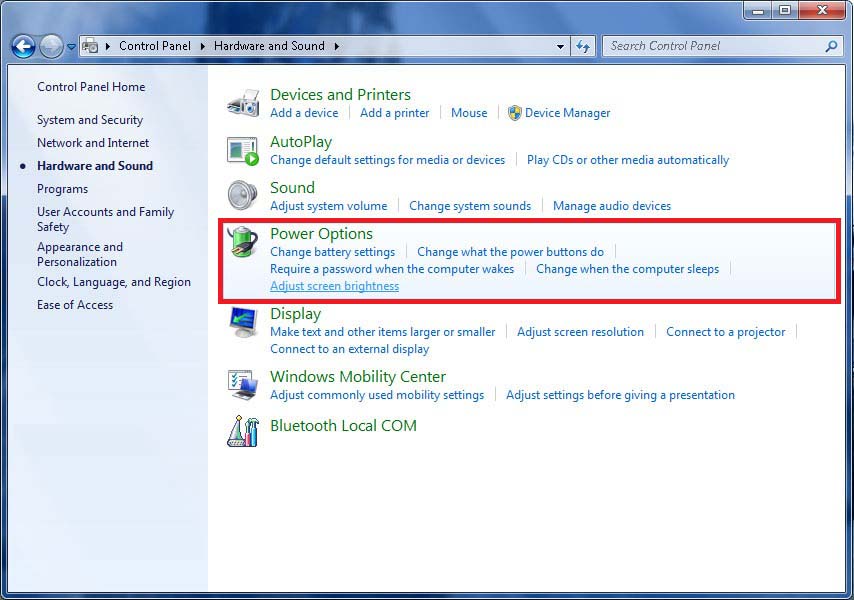
Task: Click Adjust settings before giving a presentation
Action: click(620, 395)
